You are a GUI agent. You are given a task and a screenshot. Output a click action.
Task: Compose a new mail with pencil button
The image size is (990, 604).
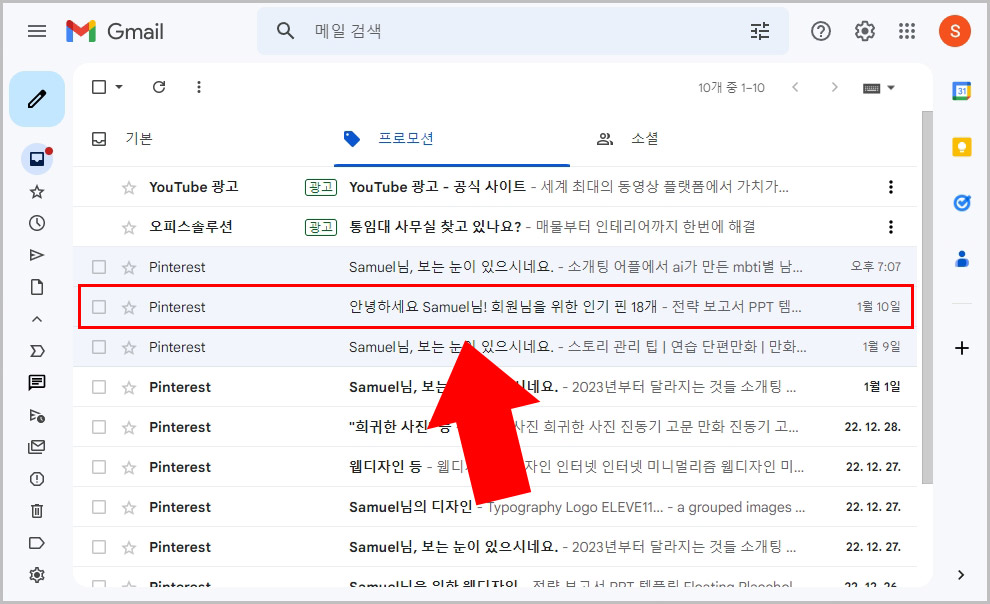point(37,99)
